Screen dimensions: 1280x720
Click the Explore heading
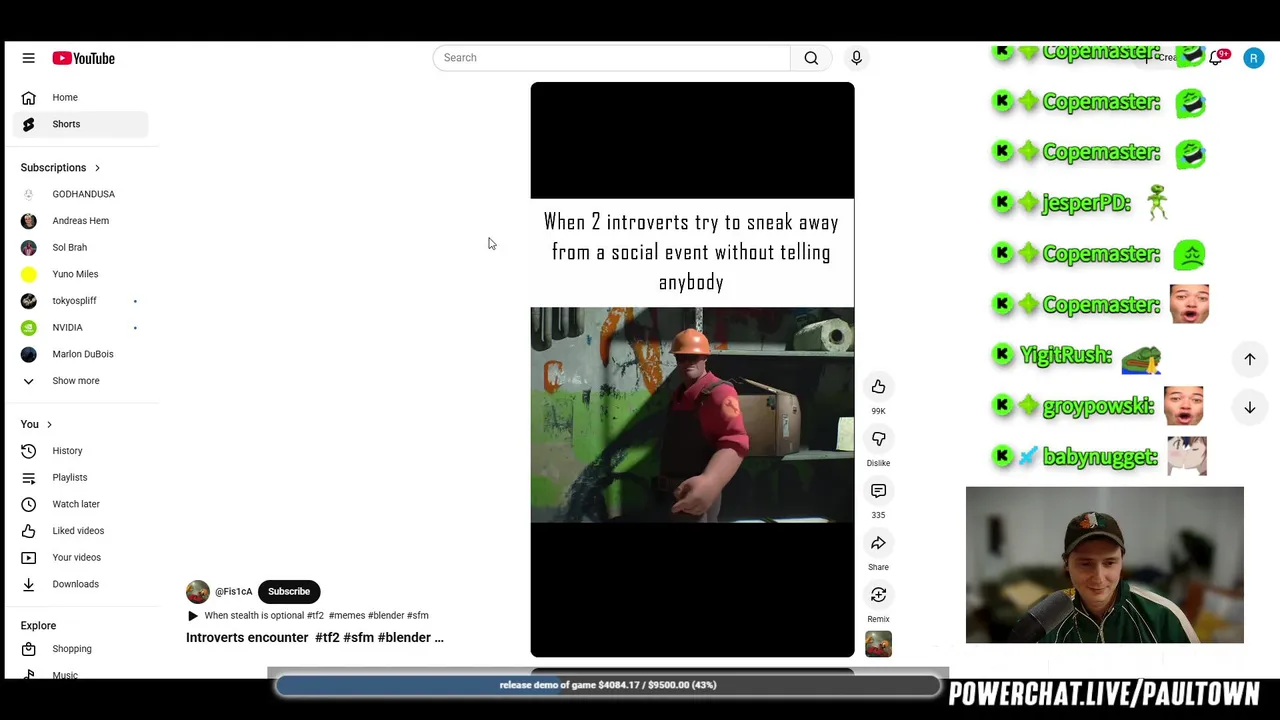(x=38, y=625)
